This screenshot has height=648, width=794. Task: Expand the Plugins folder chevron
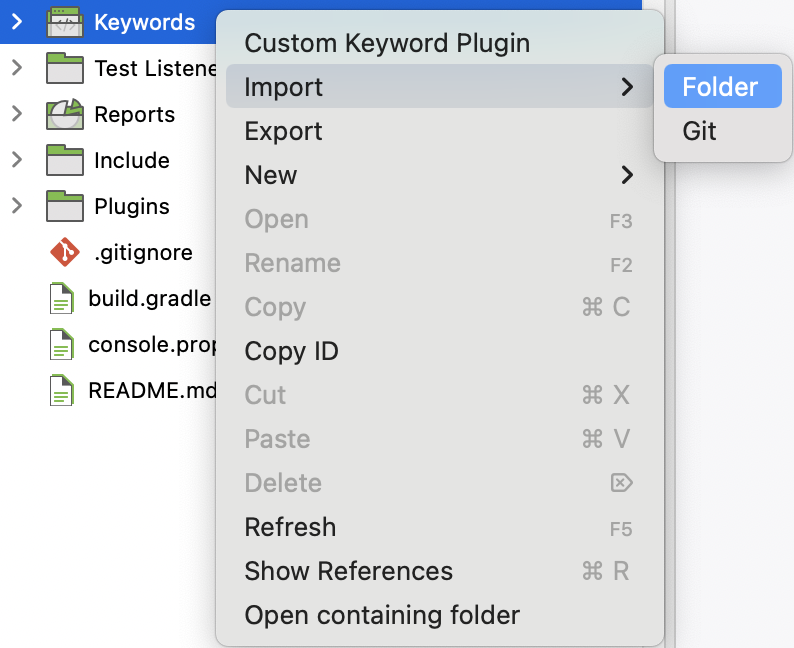[x=17, y=206]
